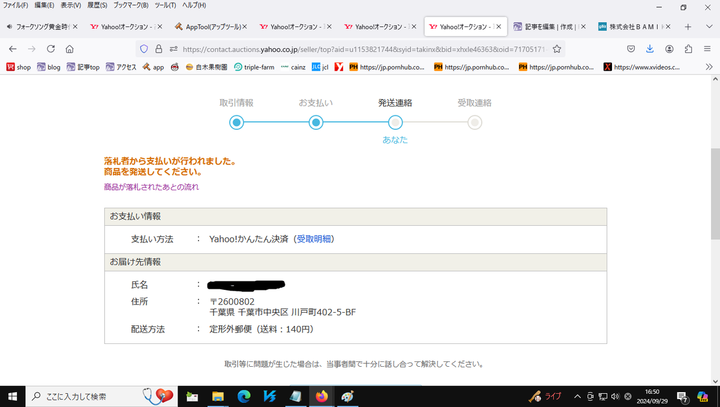Launch Microsoft Edge from the taskbar
This screenshot has height=407, width=720.
pyautogui.click(x=243, y=396)
